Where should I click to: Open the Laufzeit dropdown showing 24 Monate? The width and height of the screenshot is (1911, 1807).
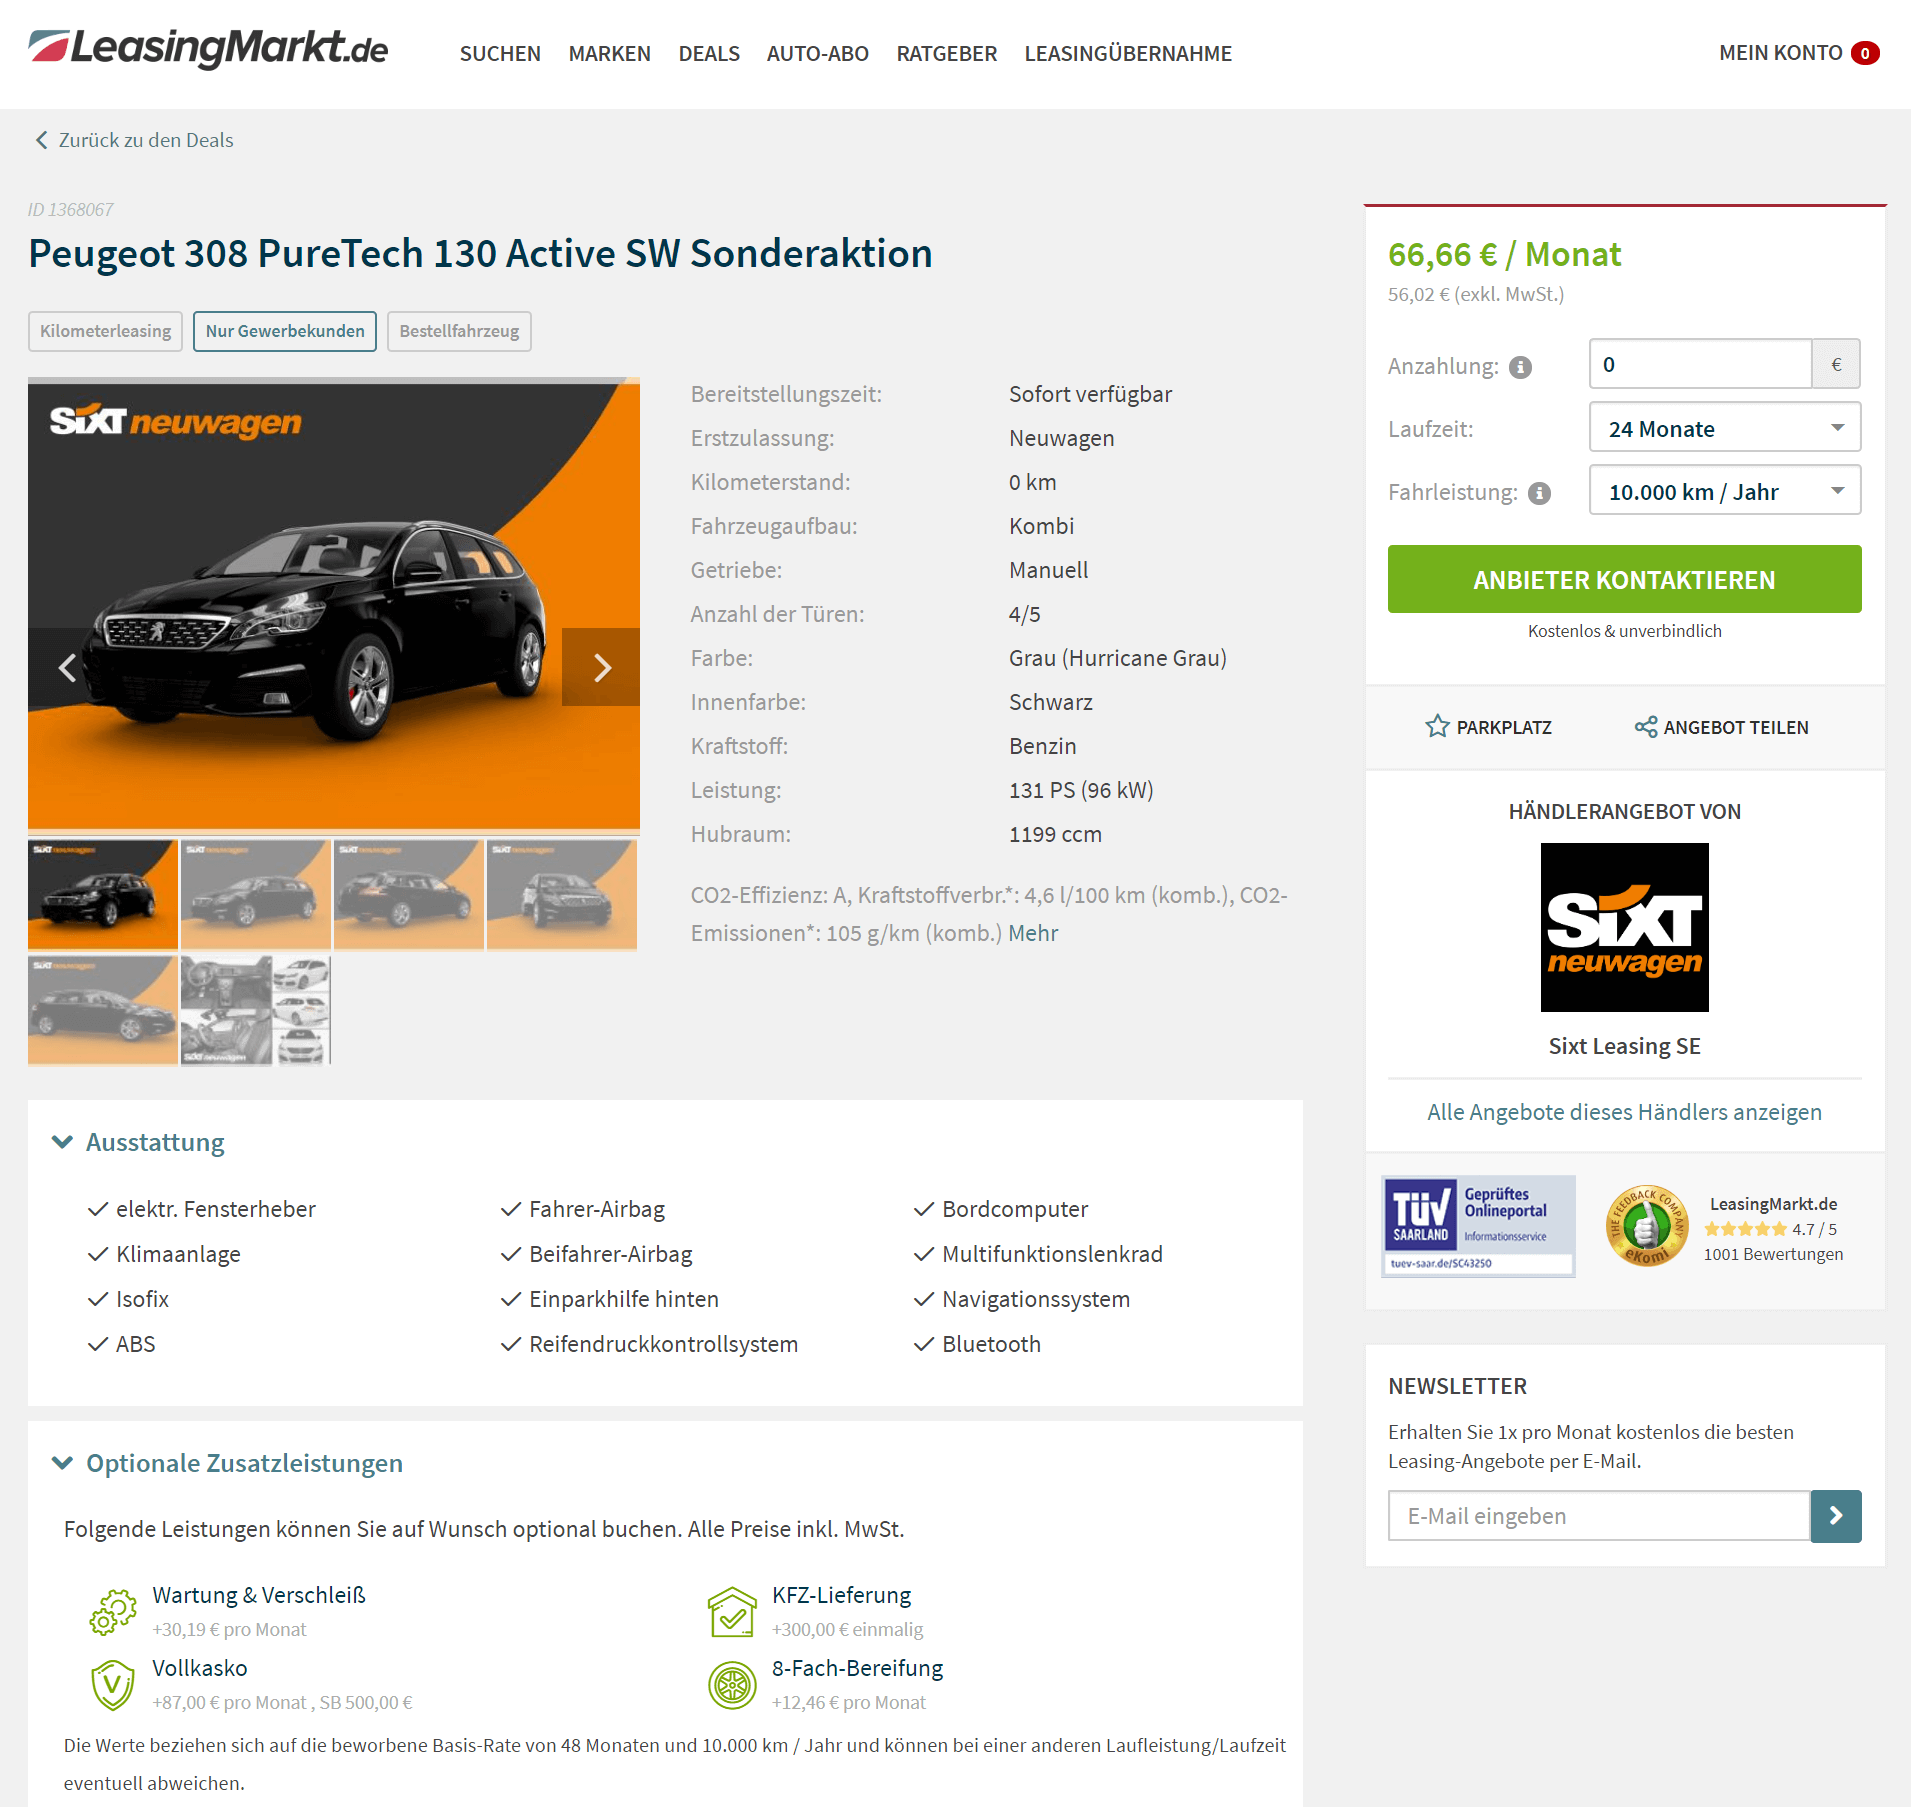(1724, 428)
